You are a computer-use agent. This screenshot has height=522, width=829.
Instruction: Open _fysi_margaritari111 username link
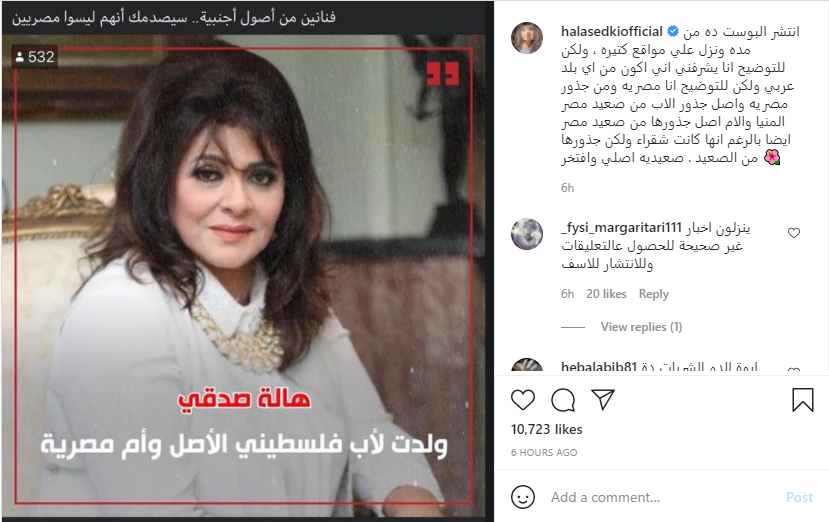[x=621, y=228]
